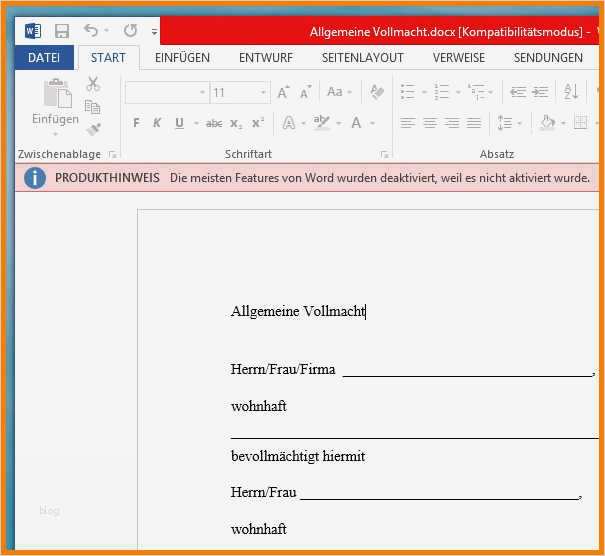605x556 pixels.
Task: Open the Aa change case menu
Action: (x=339, y=92)
